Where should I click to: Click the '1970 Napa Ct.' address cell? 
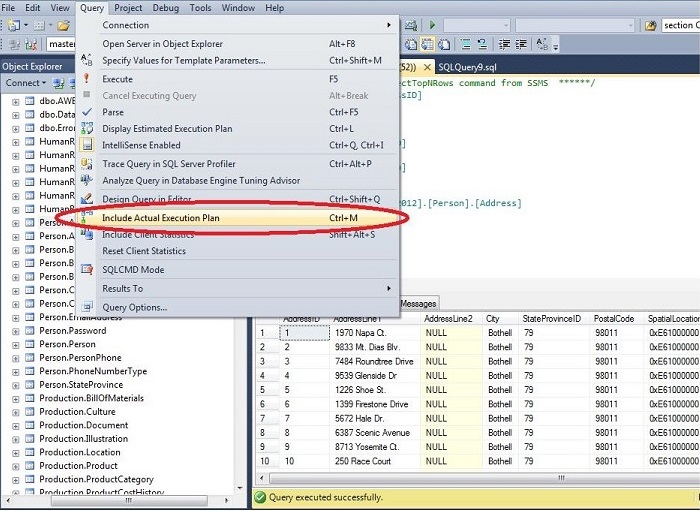[x=375, y=333]
